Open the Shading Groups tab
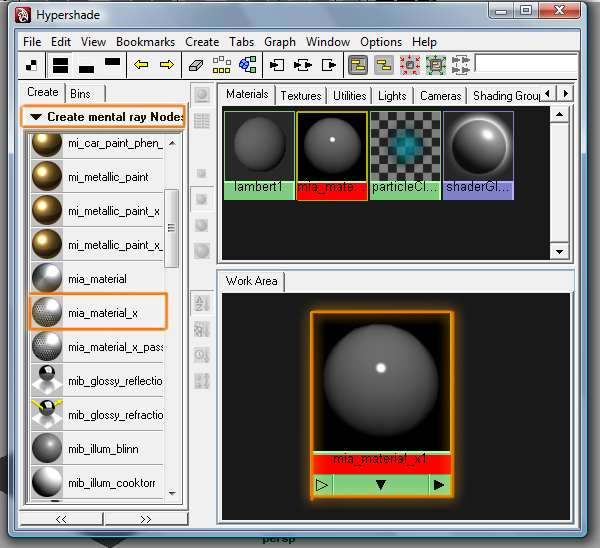The image size is (600, 548). click(505, 96)
